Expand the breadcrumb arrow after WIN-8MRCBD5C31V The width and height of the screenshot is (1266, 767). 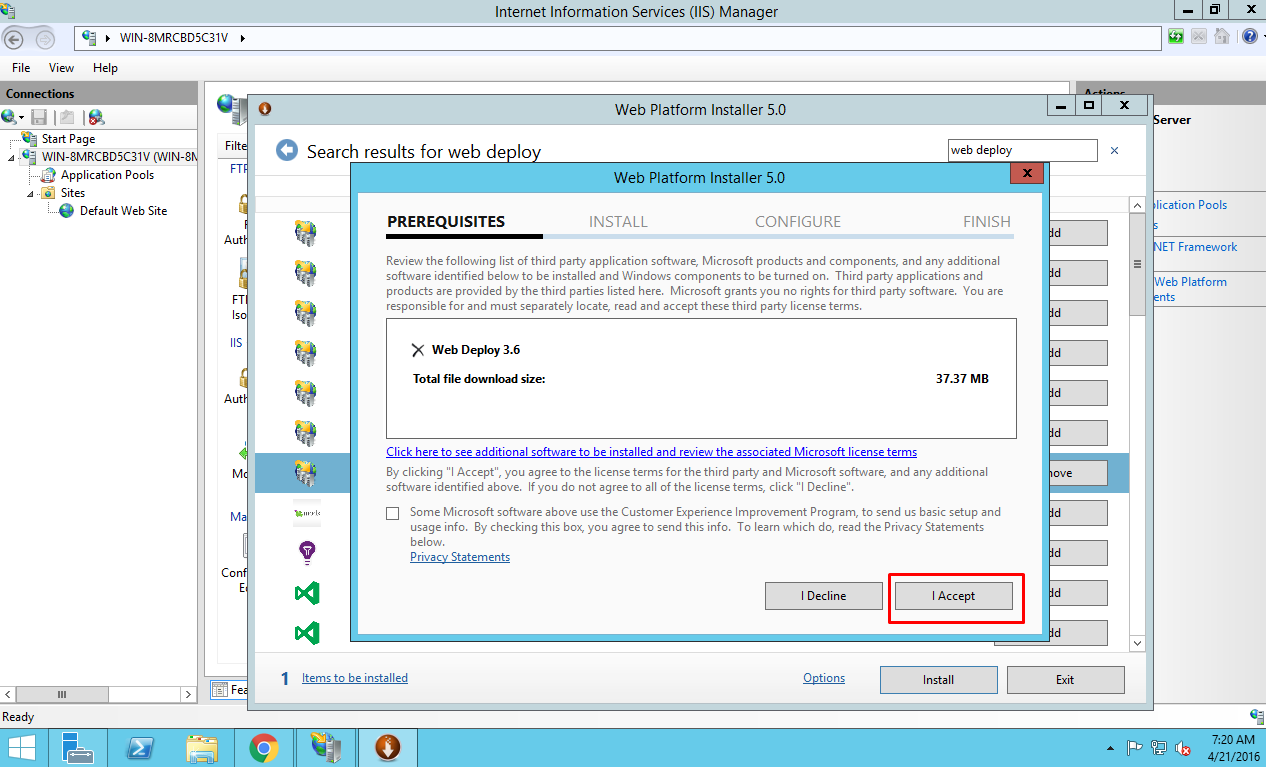tap(243, 38)
